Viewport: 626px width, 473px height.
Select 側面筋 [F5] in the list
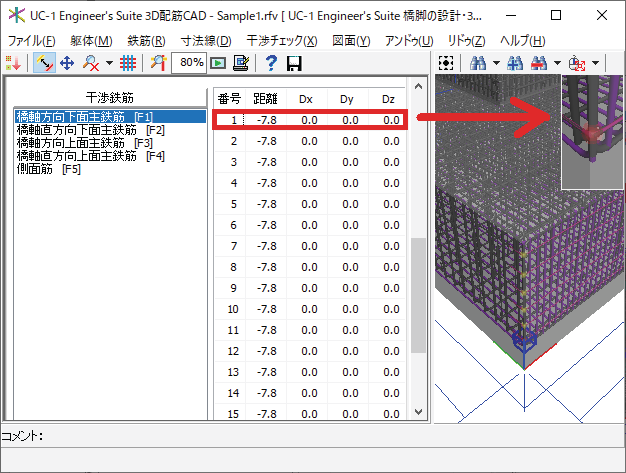(49, 169)
